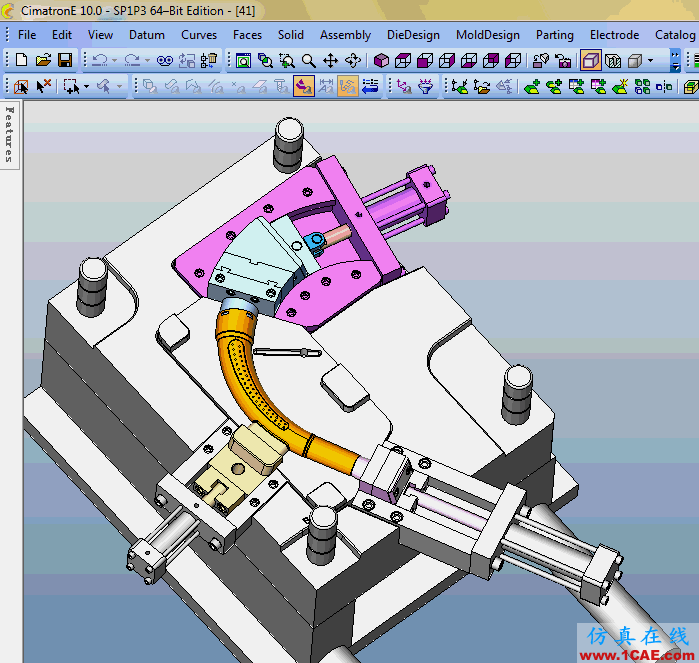Image resolution: width=699 pixels, height=663 pixels.
Task: Toggle hidden-lines wireframe display mode
Action: (x=613, y=60)
